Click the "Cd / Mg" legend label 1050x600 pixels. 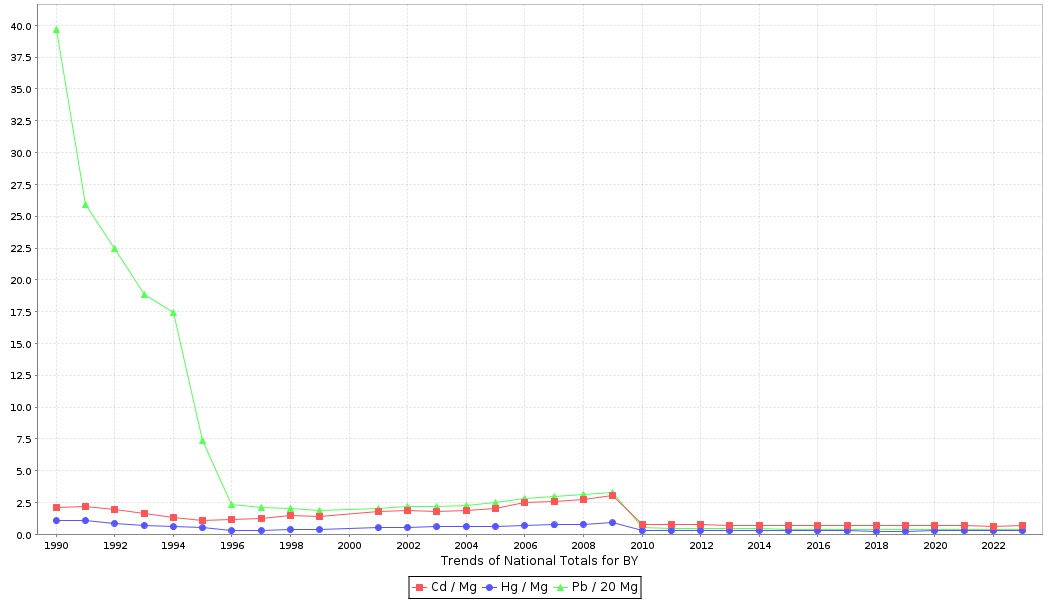pos(452,587)
